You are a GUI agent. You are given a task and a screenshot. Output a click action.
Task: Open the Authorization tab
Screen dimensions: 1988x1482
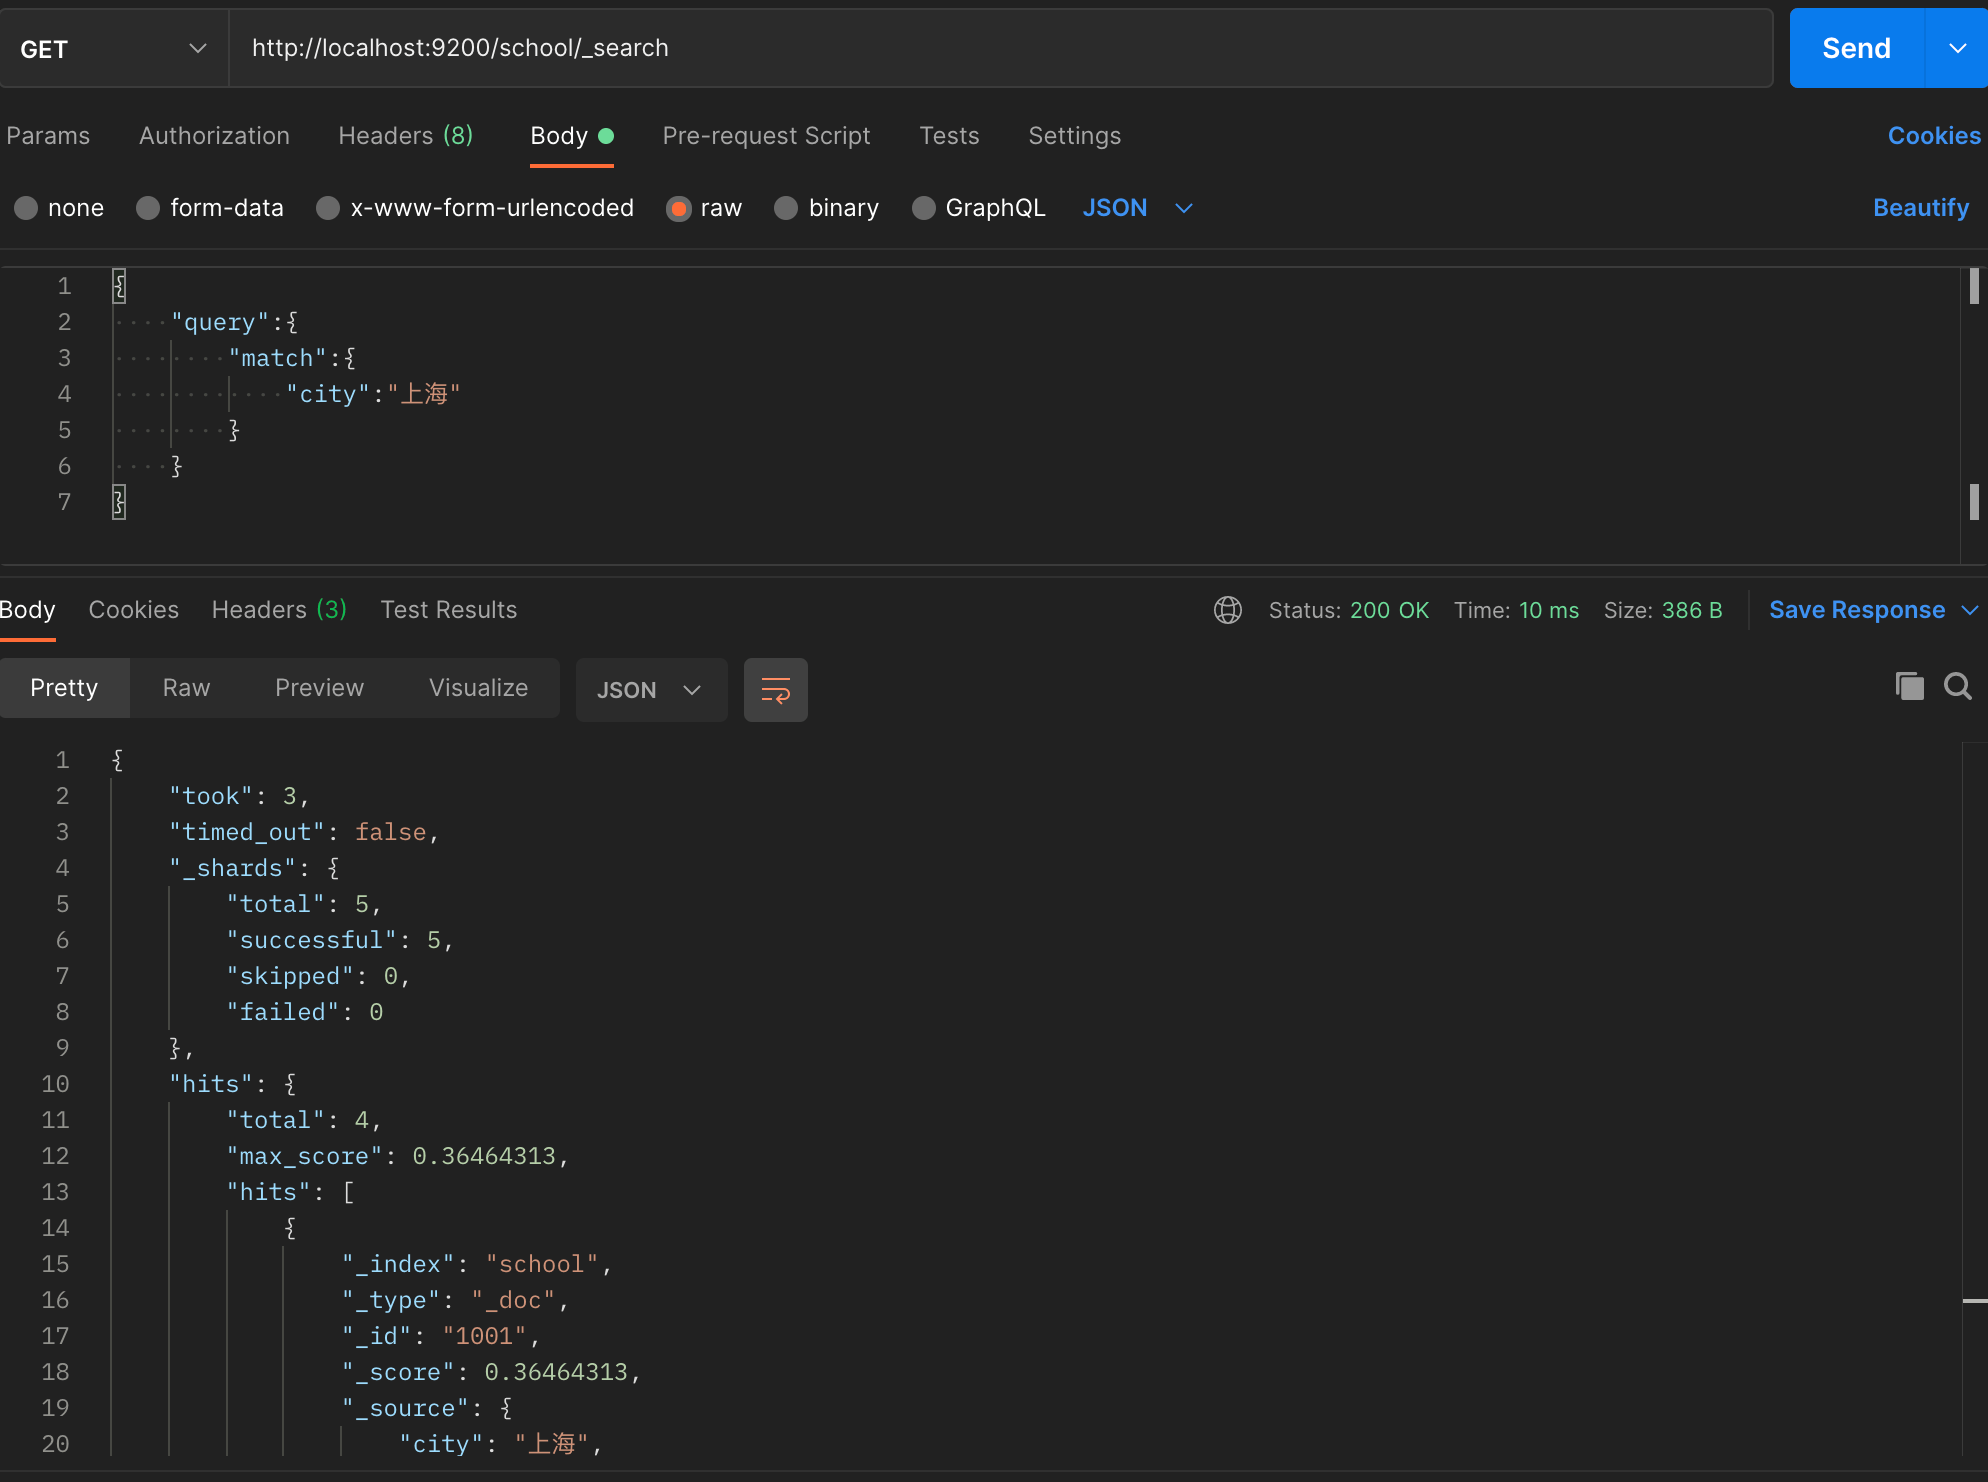click(214, 136)
